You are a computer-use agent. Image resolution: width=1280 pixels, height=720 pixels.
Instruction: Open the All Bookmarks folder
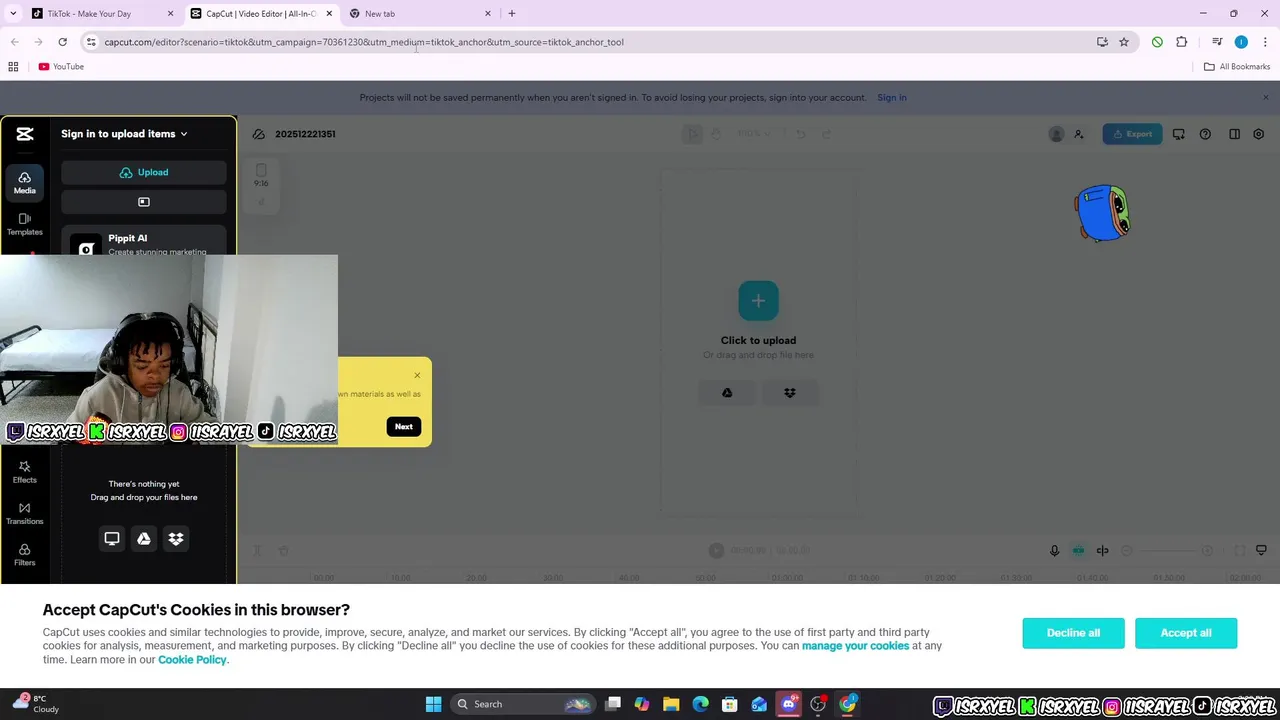[x=1237, y=67]
